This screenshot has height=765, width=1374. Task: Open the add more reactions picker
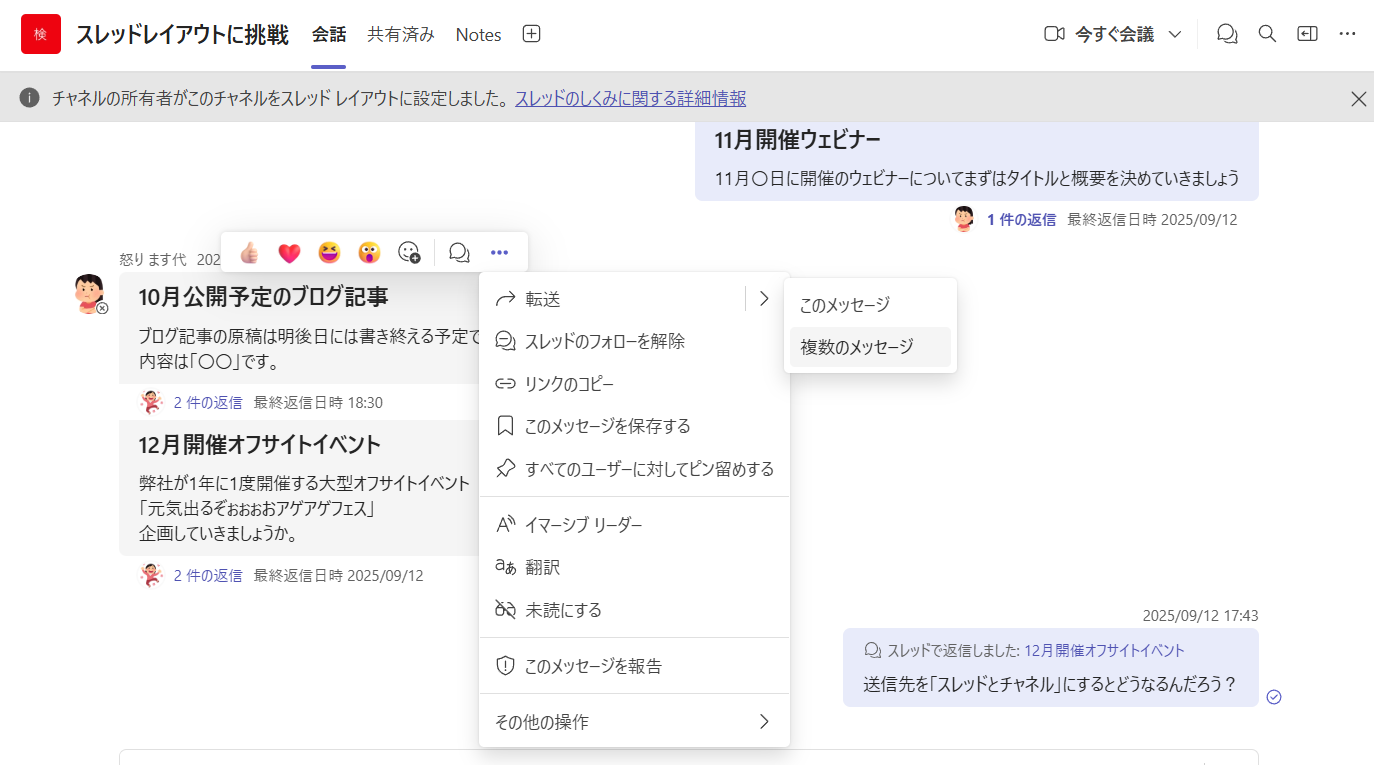409,253
